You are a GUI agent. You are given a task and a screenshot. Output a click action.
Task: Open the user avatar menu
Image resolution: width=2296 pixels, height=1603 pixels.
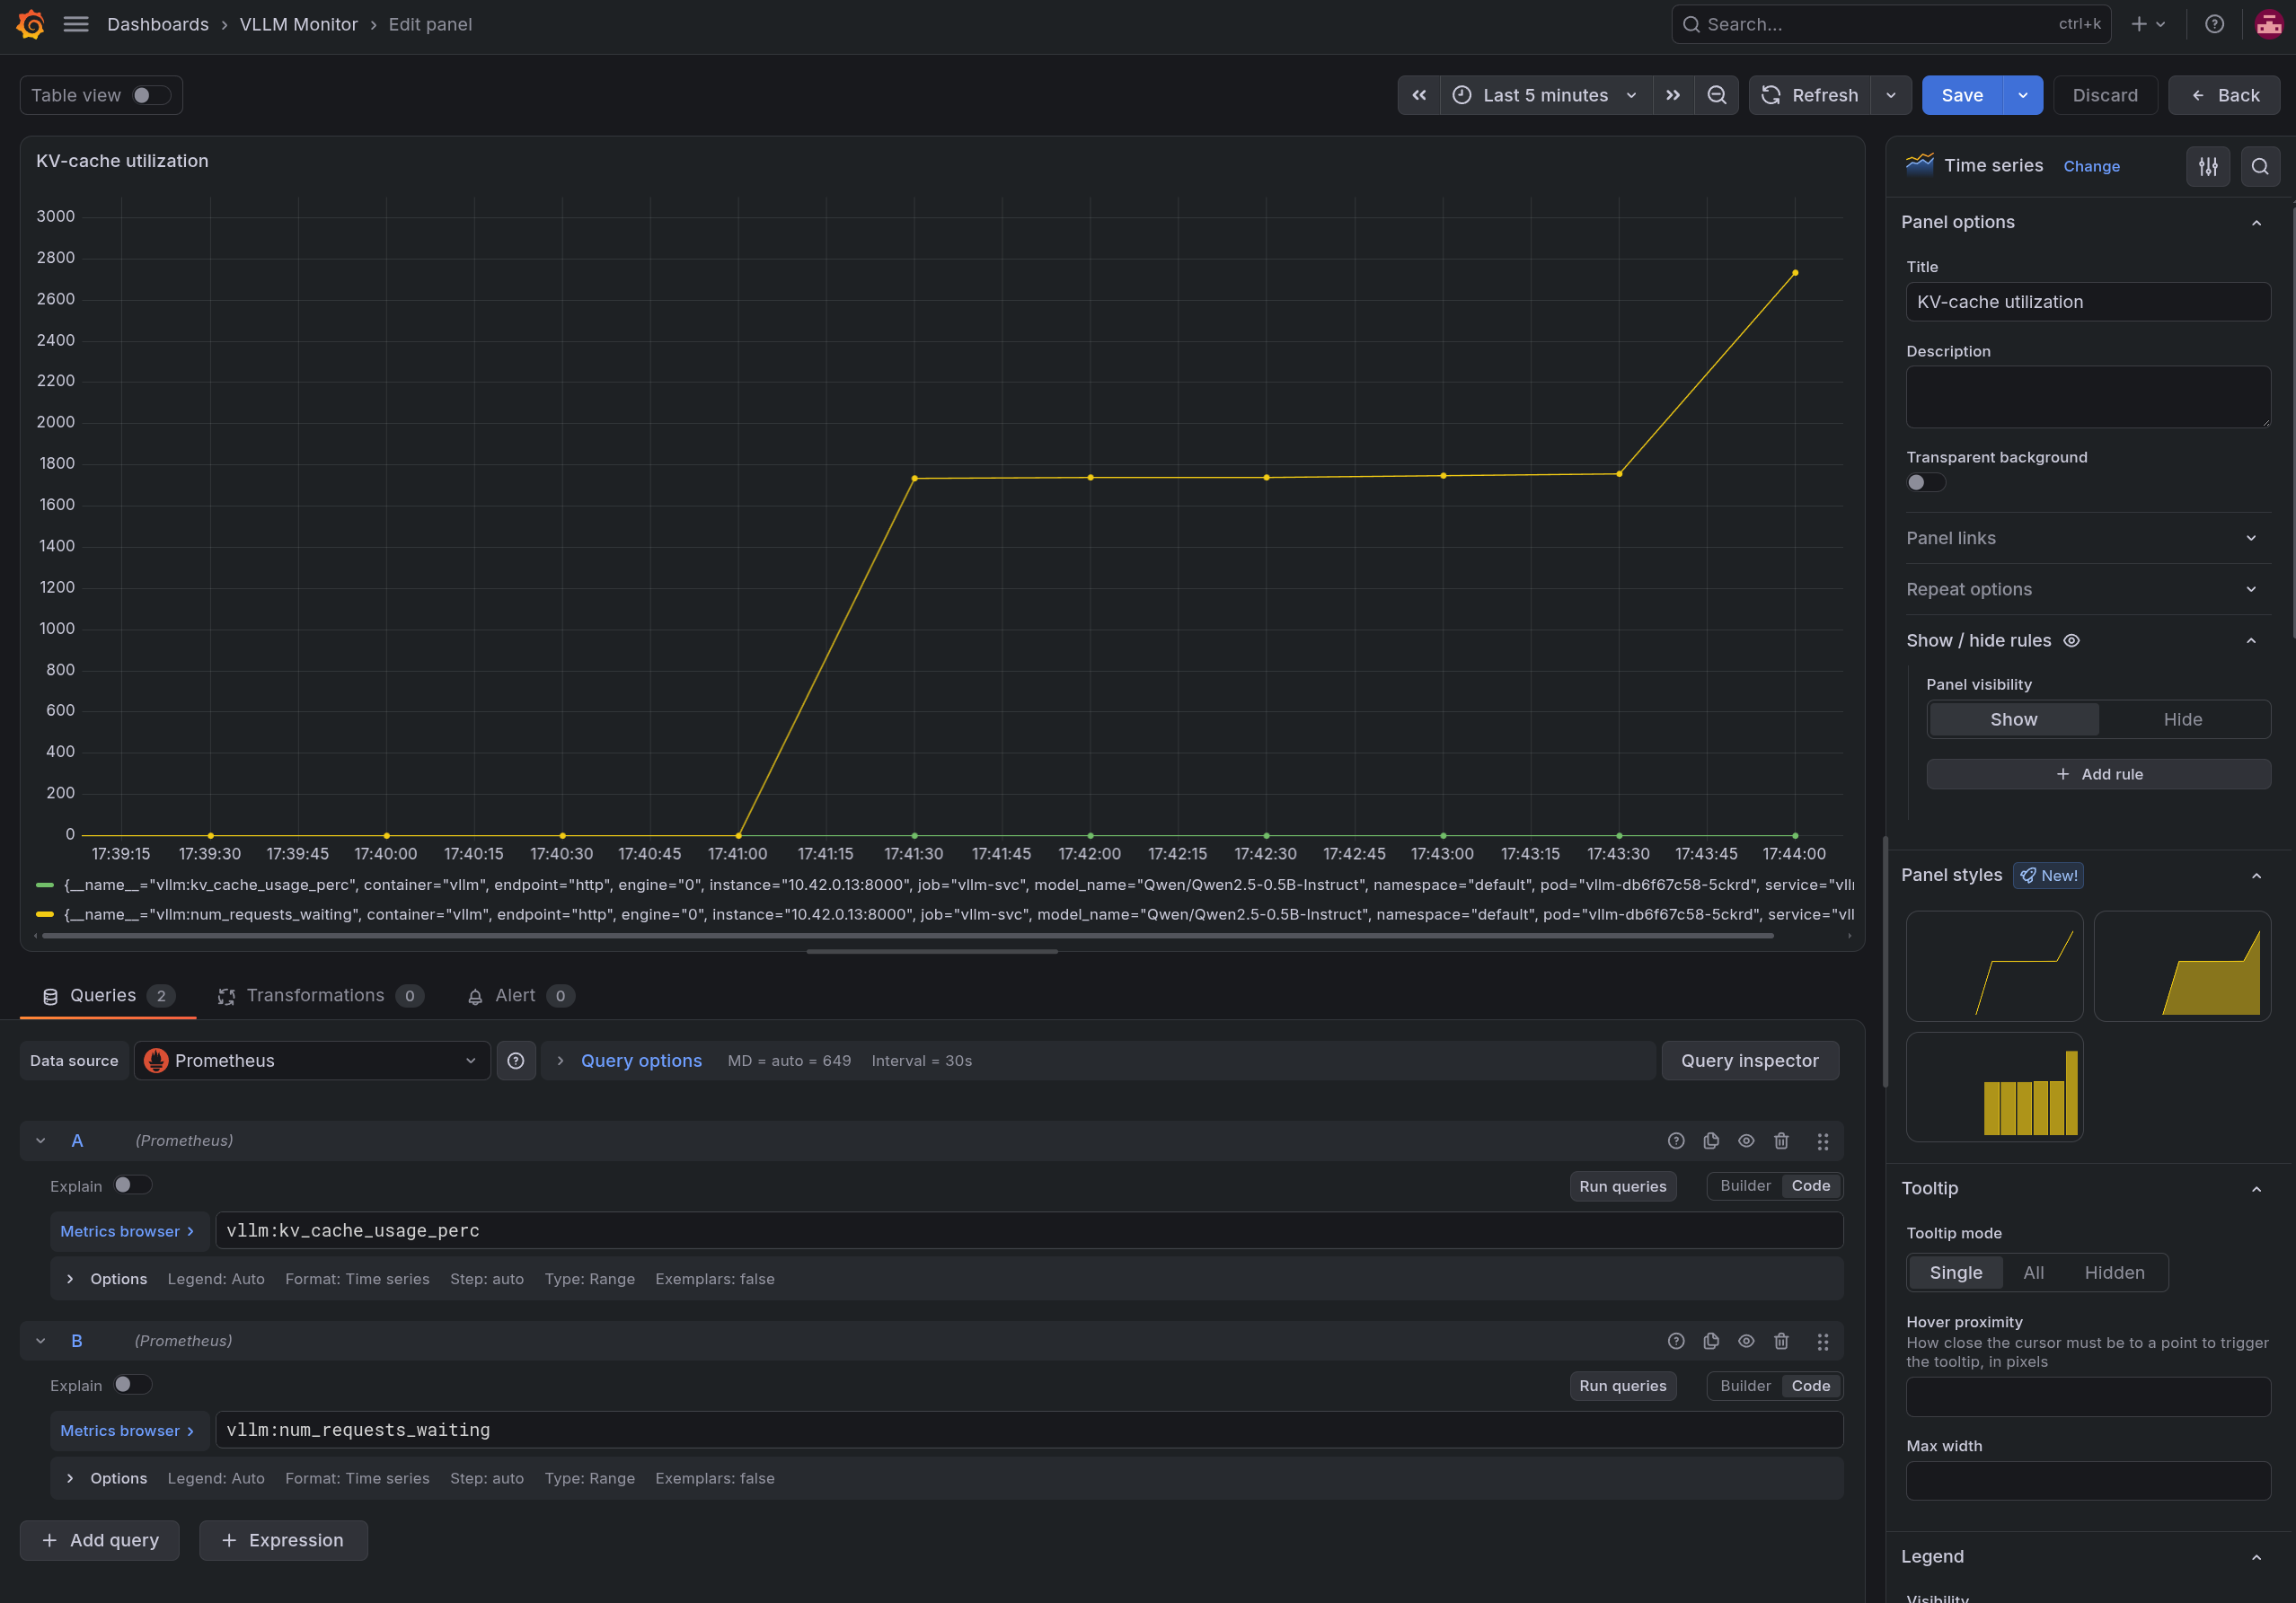click(2269, 24)
